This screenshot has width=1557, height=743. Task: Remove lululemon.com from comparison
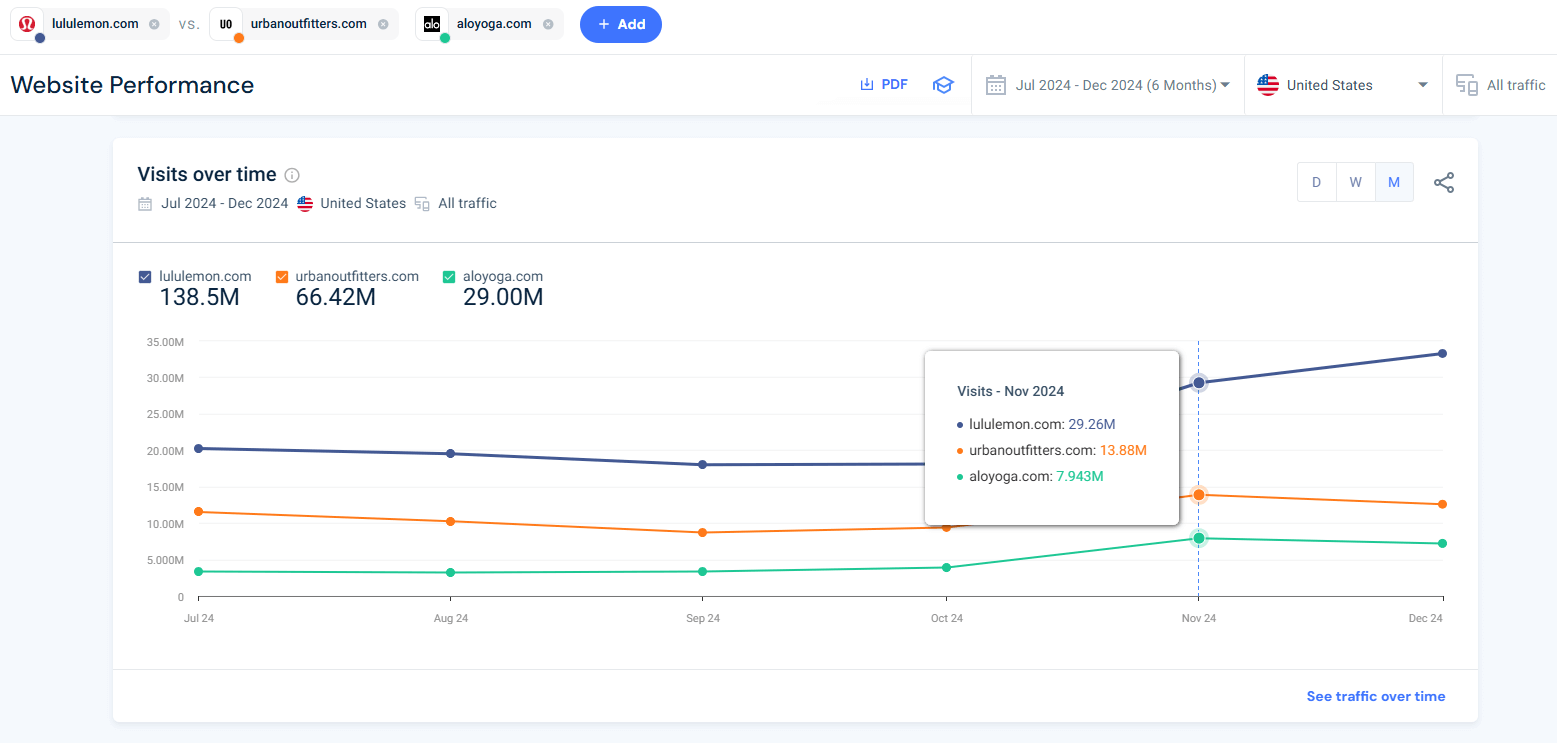pos(154,24)
